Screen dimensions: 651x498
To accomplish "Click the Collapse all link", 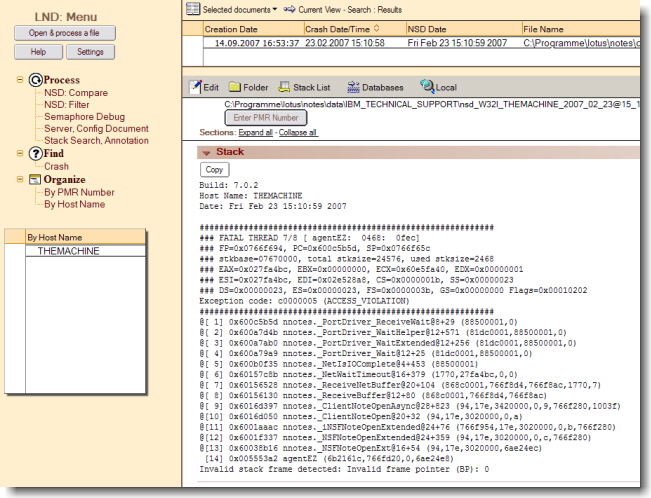I will (x=298, y=132).
